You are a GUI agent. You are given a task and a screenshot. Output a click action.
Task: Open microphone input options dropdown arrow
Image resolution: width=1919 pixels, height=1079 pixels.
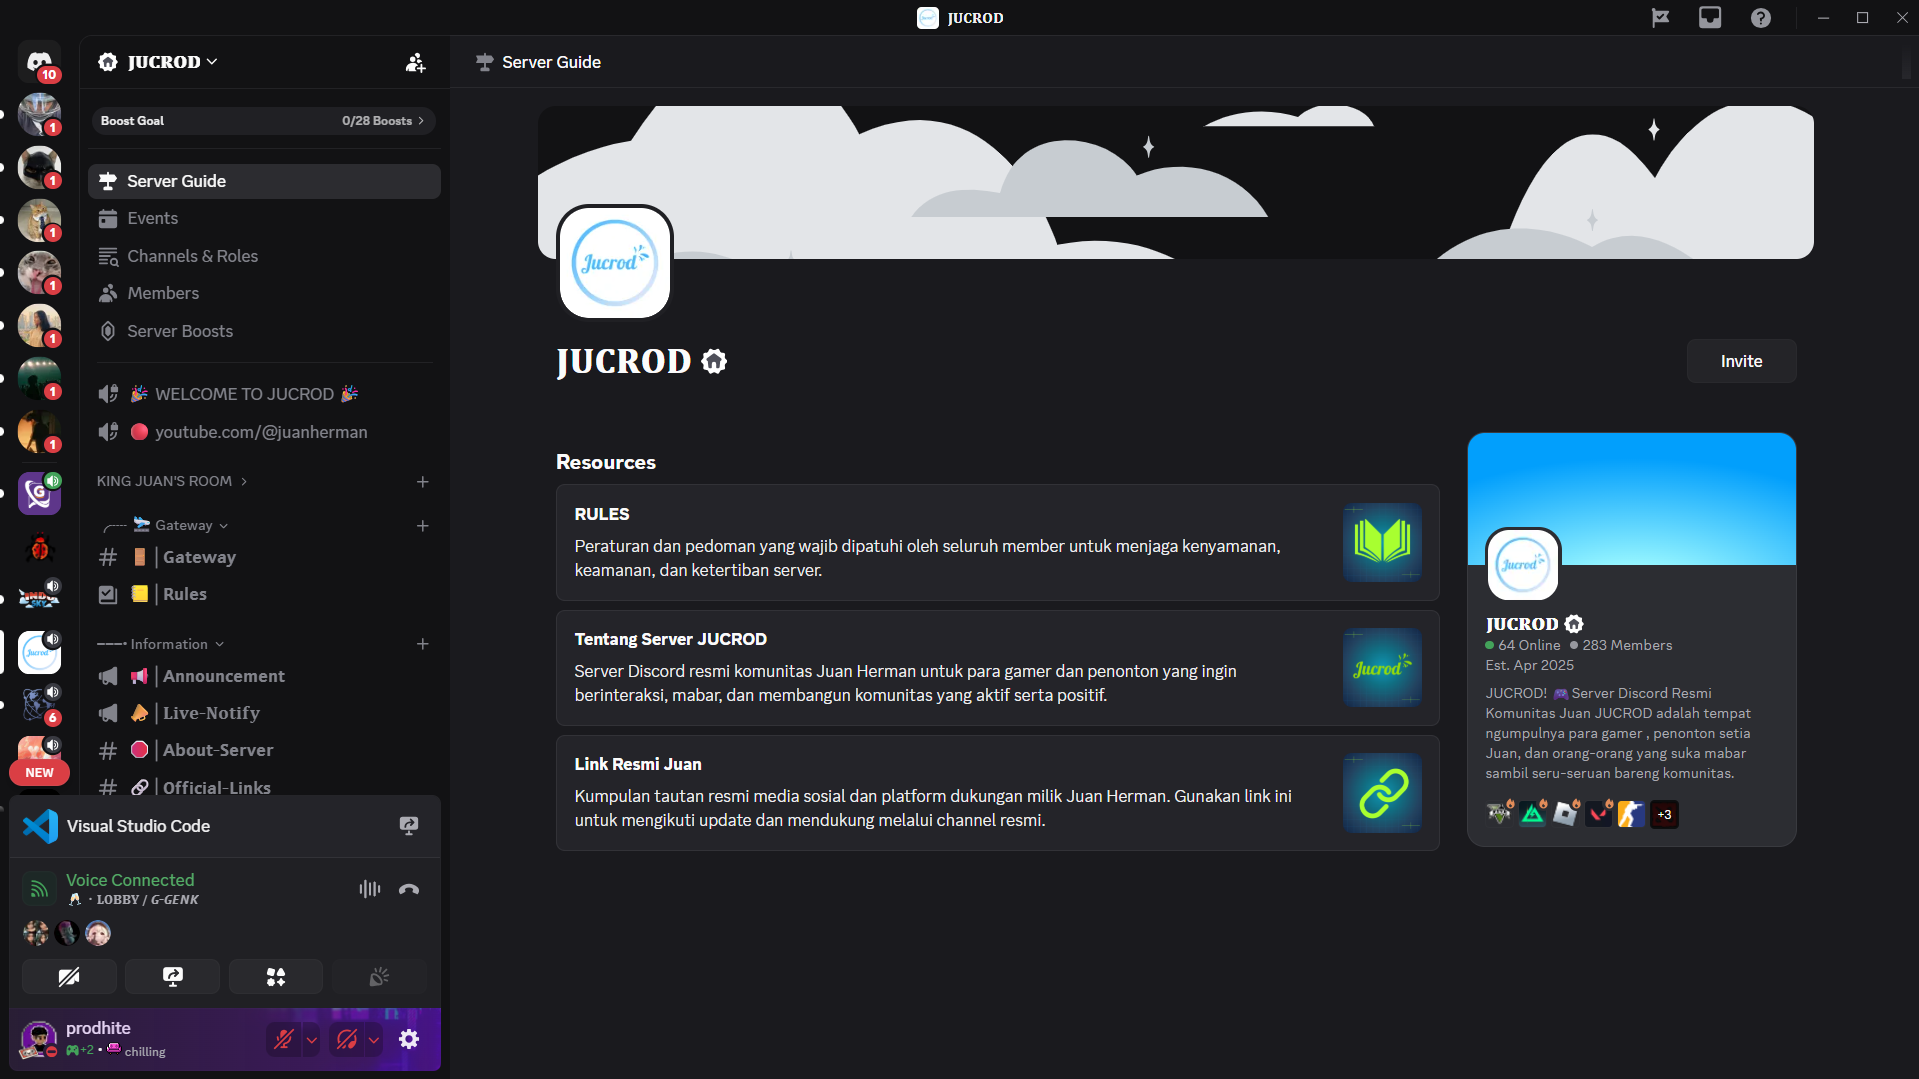pyautogui.click(x=312, y=1039)
